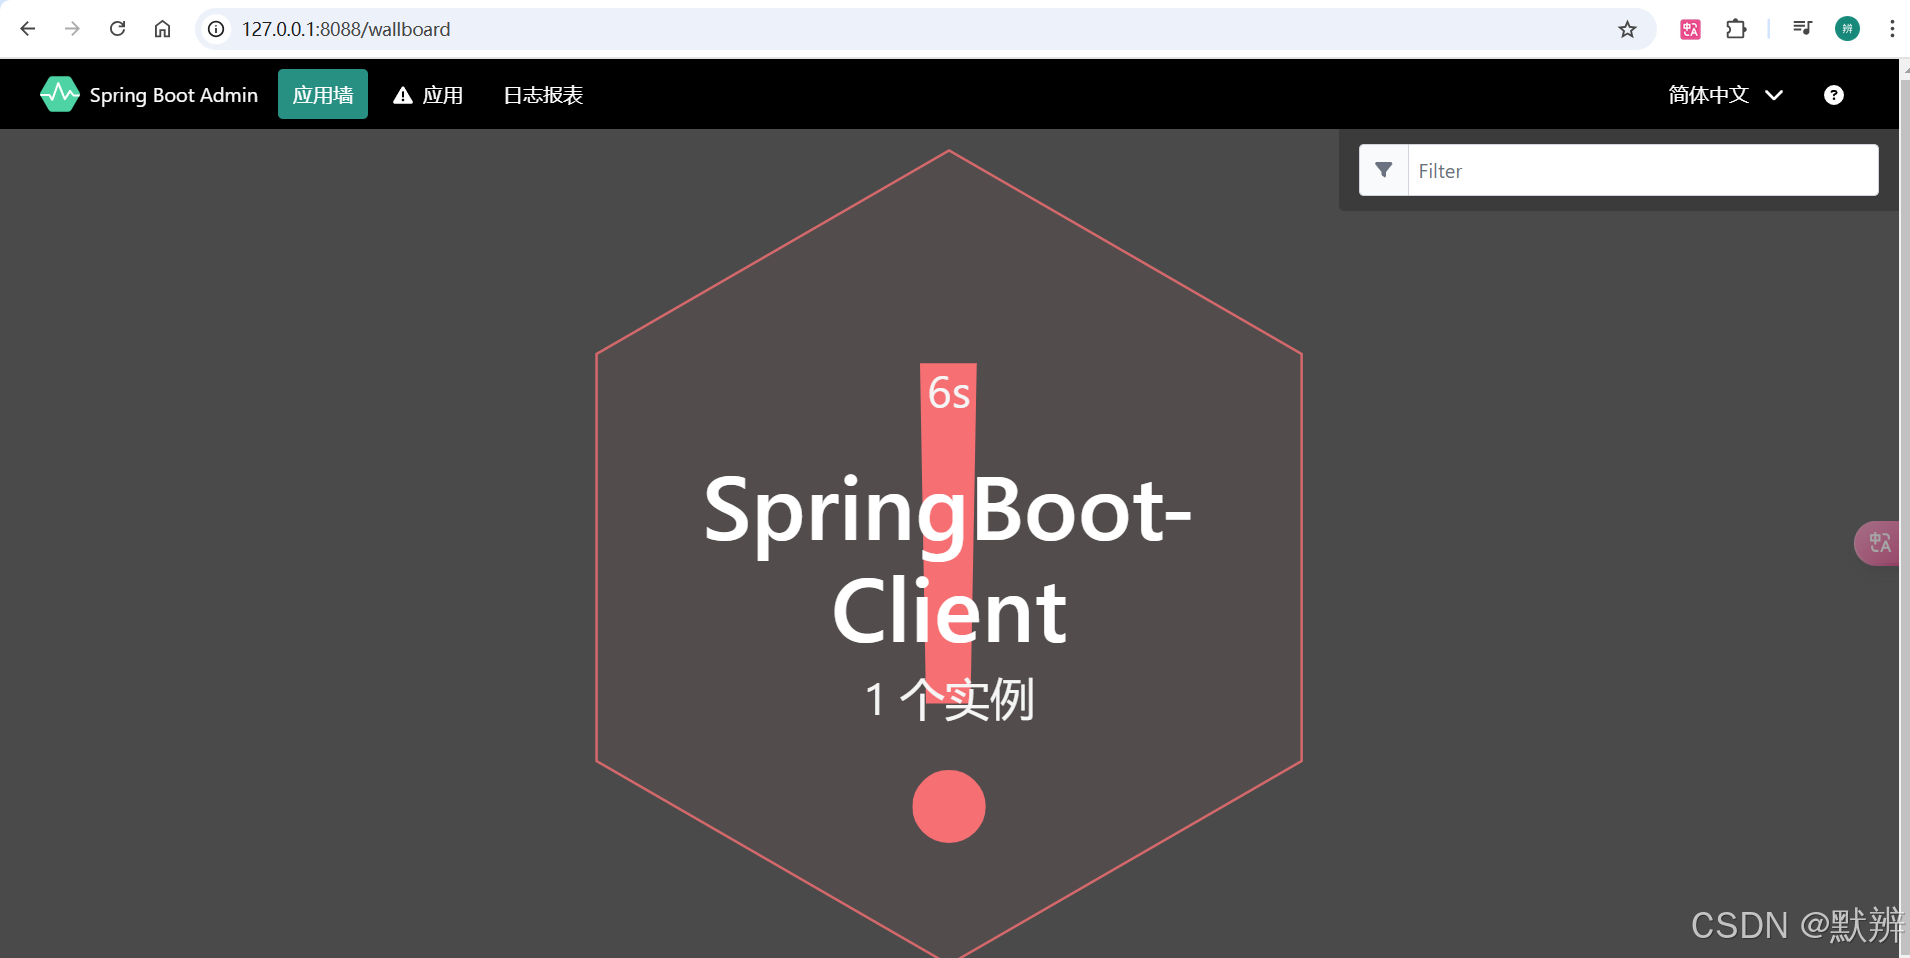Toggle the floating translate button on right edge
This screenshot has width=1910, height=958.
1878,543
